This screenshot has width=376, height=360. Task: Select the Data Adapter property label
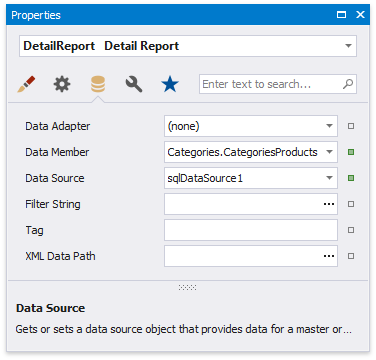coord(58,126)
